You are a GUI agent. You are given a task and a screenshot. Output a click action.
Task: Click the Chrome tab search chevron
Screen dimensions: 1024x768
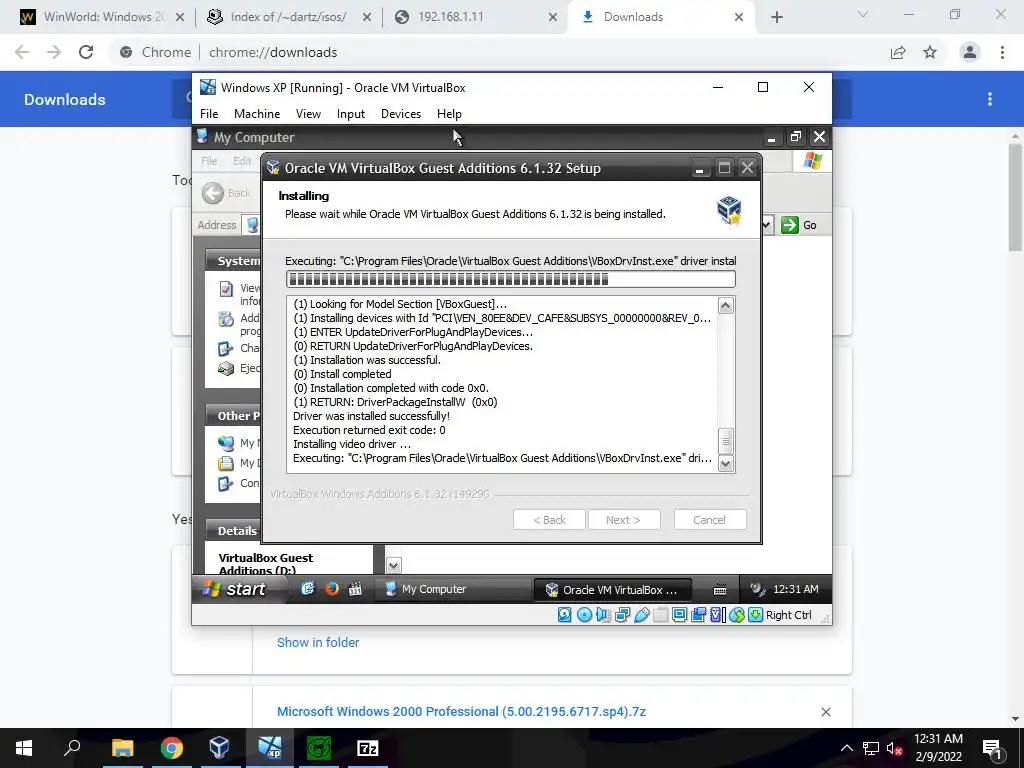coord(863,14)
